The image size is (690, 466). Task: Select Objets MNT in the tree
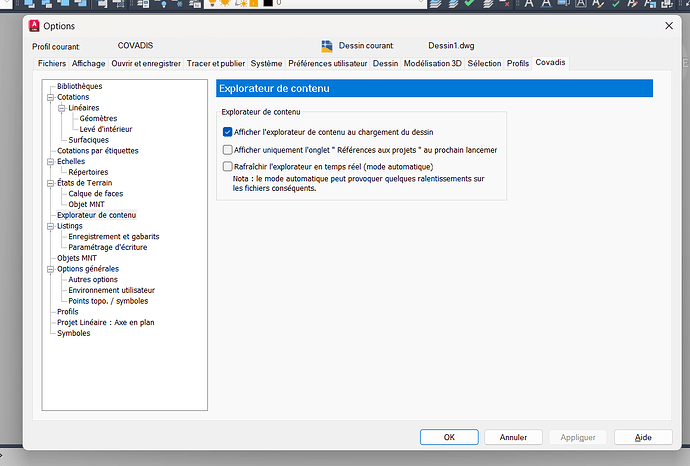[77, 258]
